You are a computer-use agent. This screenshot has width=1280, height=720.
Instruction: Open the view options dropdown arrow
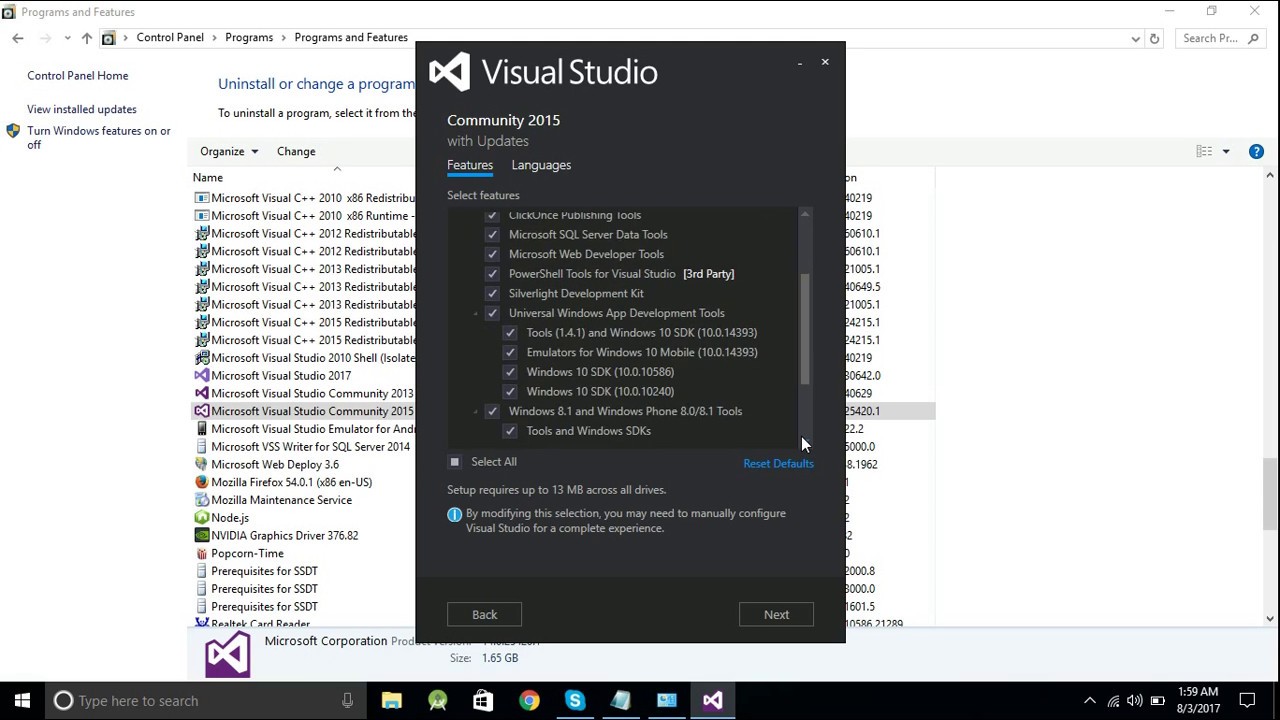[x=1226, y=152]
